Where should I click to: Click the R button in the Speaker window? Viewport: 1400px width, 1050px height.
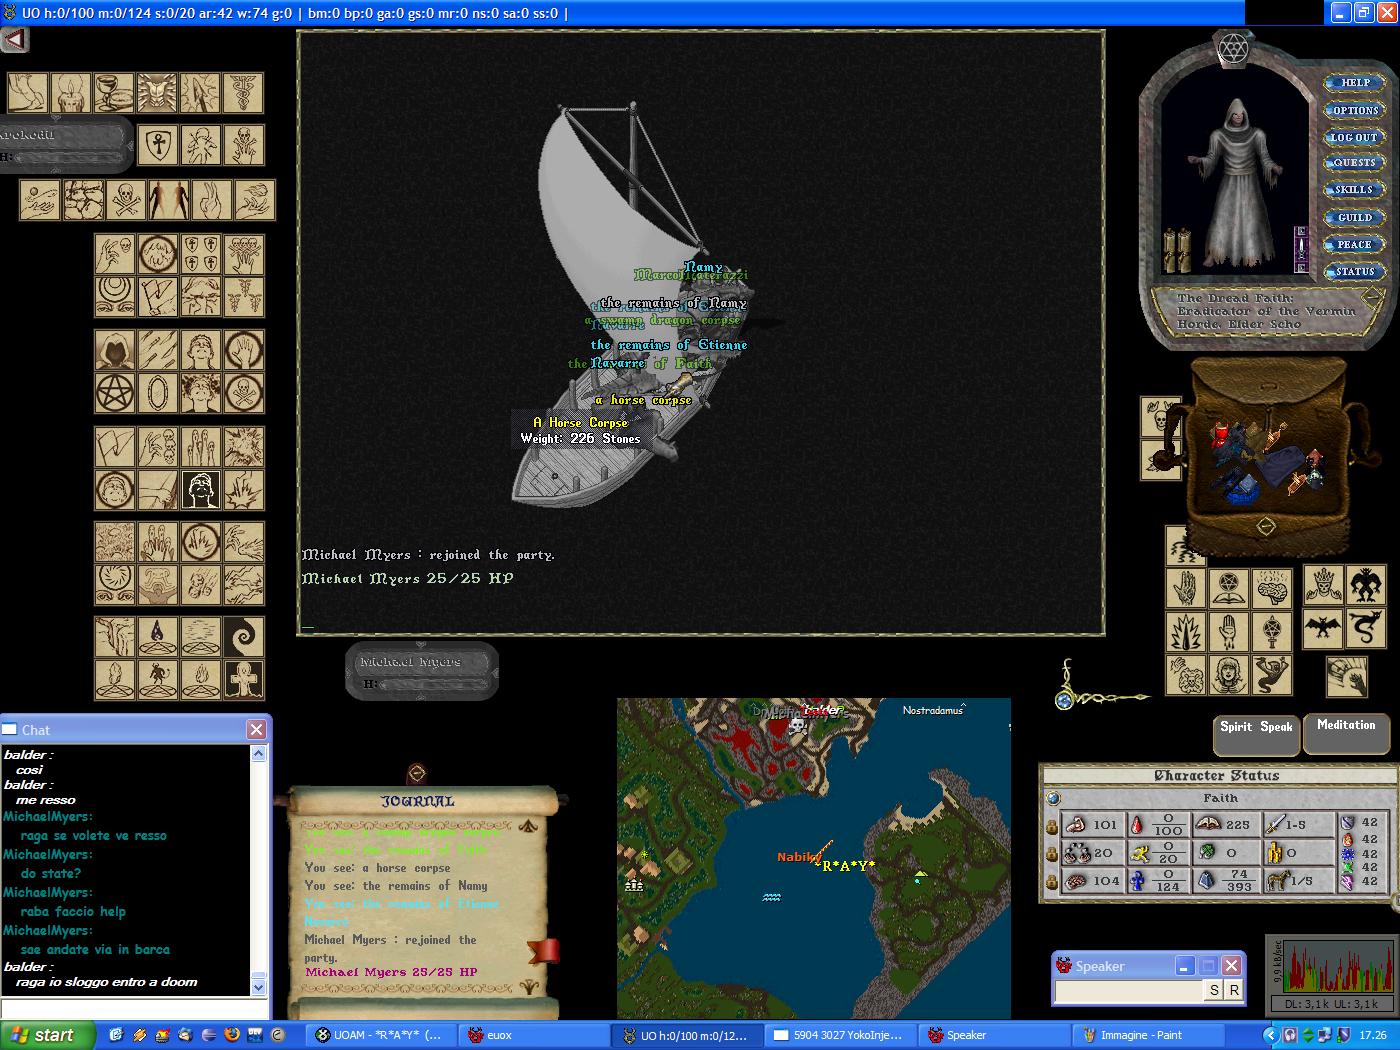coord(1233,990)
